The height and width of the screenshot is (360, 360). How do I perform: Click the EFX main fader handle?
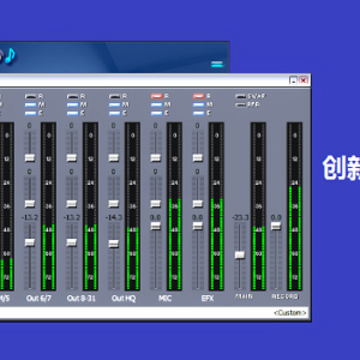198,226
